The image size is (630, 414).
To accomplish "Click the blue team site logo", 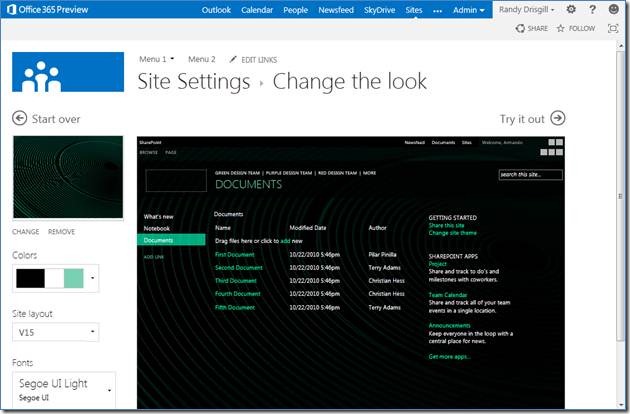I will 68,72.
